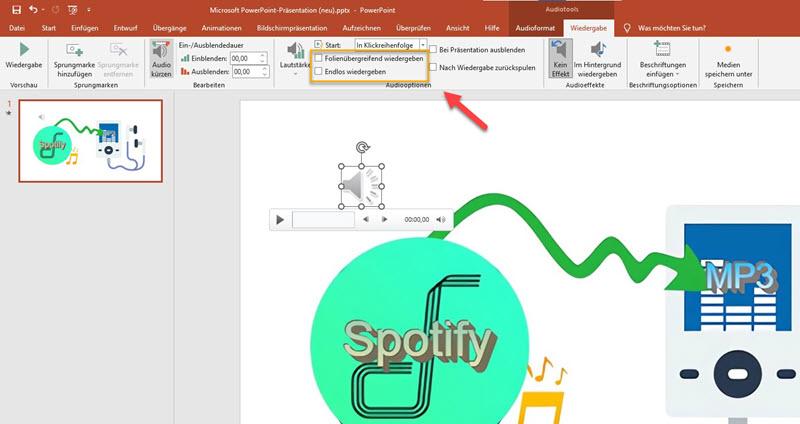Enable Endlos wiedergeben checkbox

point(318,72)
